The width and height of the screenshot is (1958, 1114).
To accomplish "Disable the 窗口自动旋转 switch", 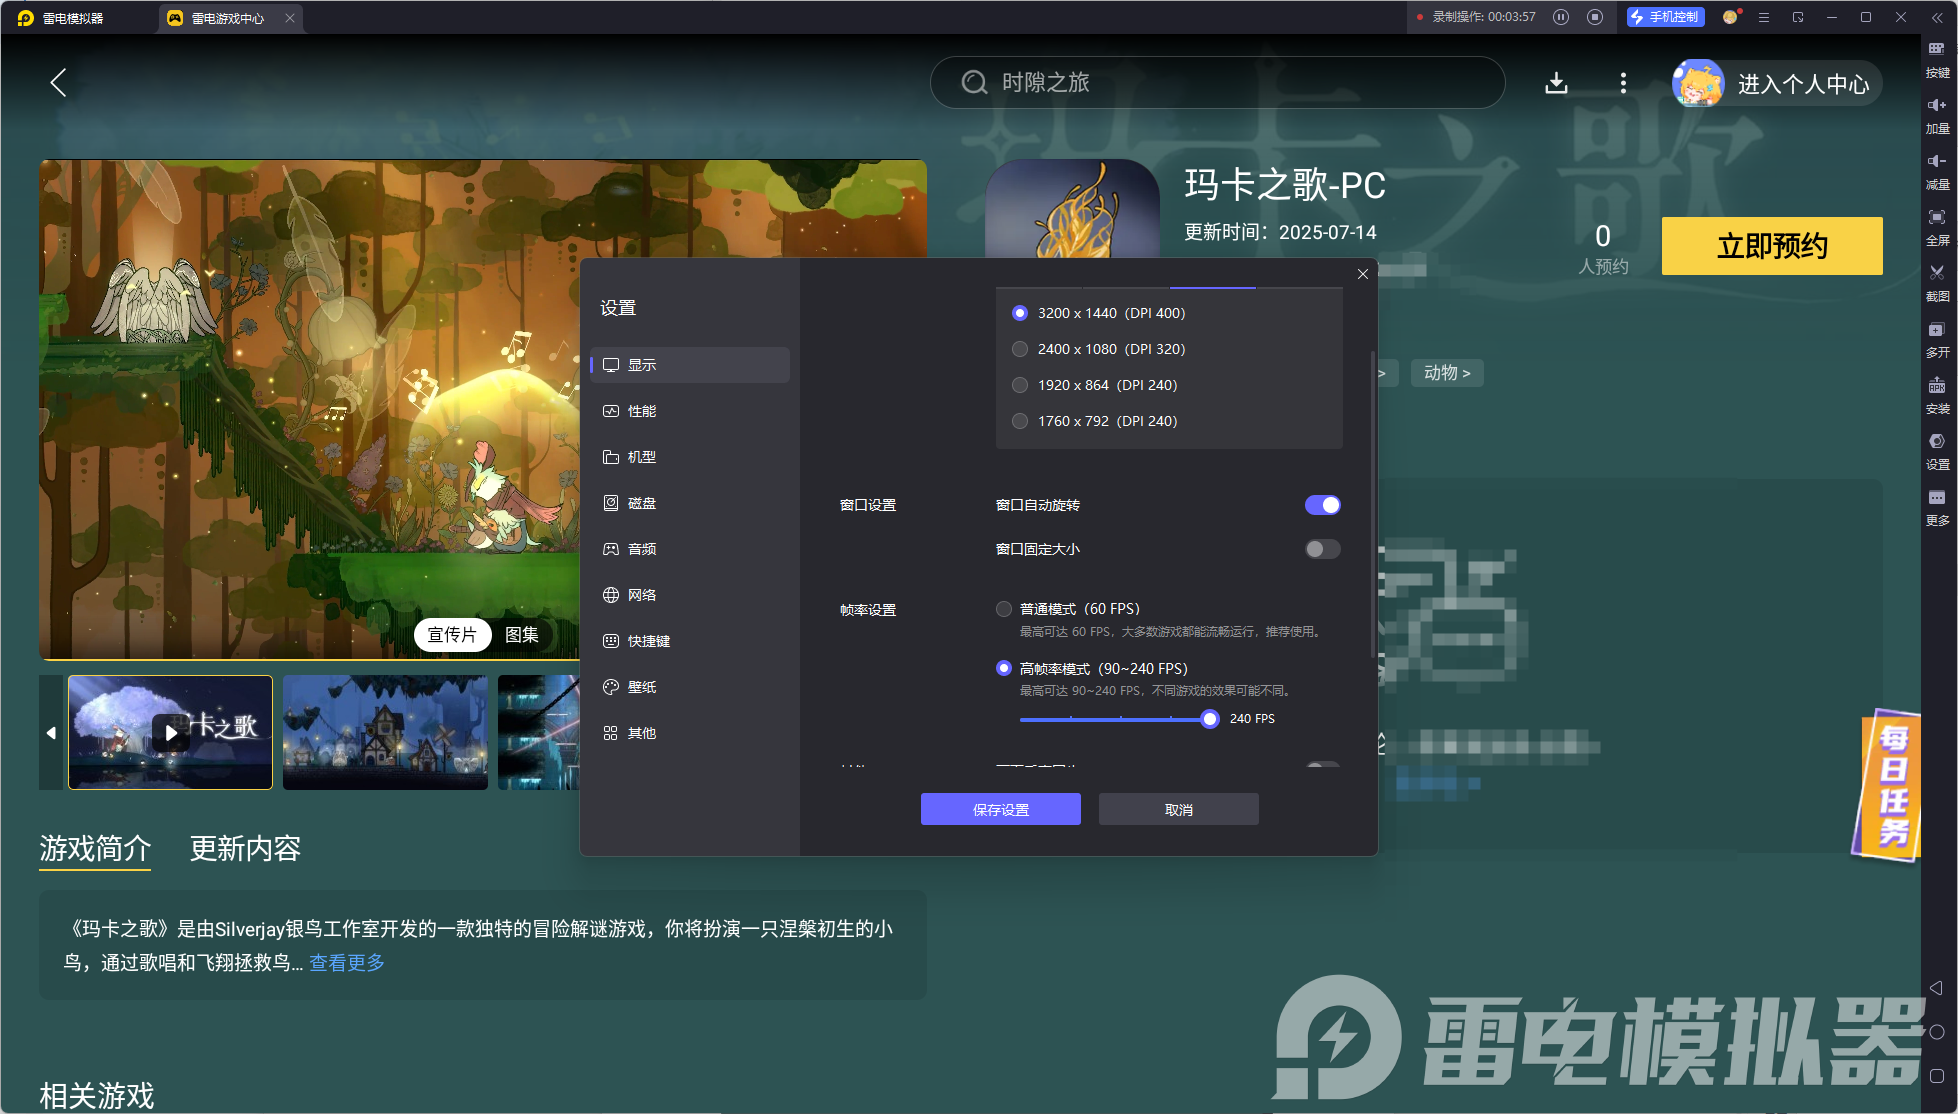I will (x=1322, y=505).
